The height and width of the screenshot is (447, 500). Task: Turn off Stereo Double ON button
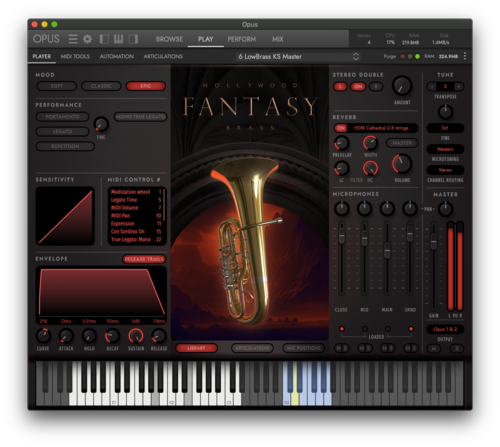tap(358, 87)
